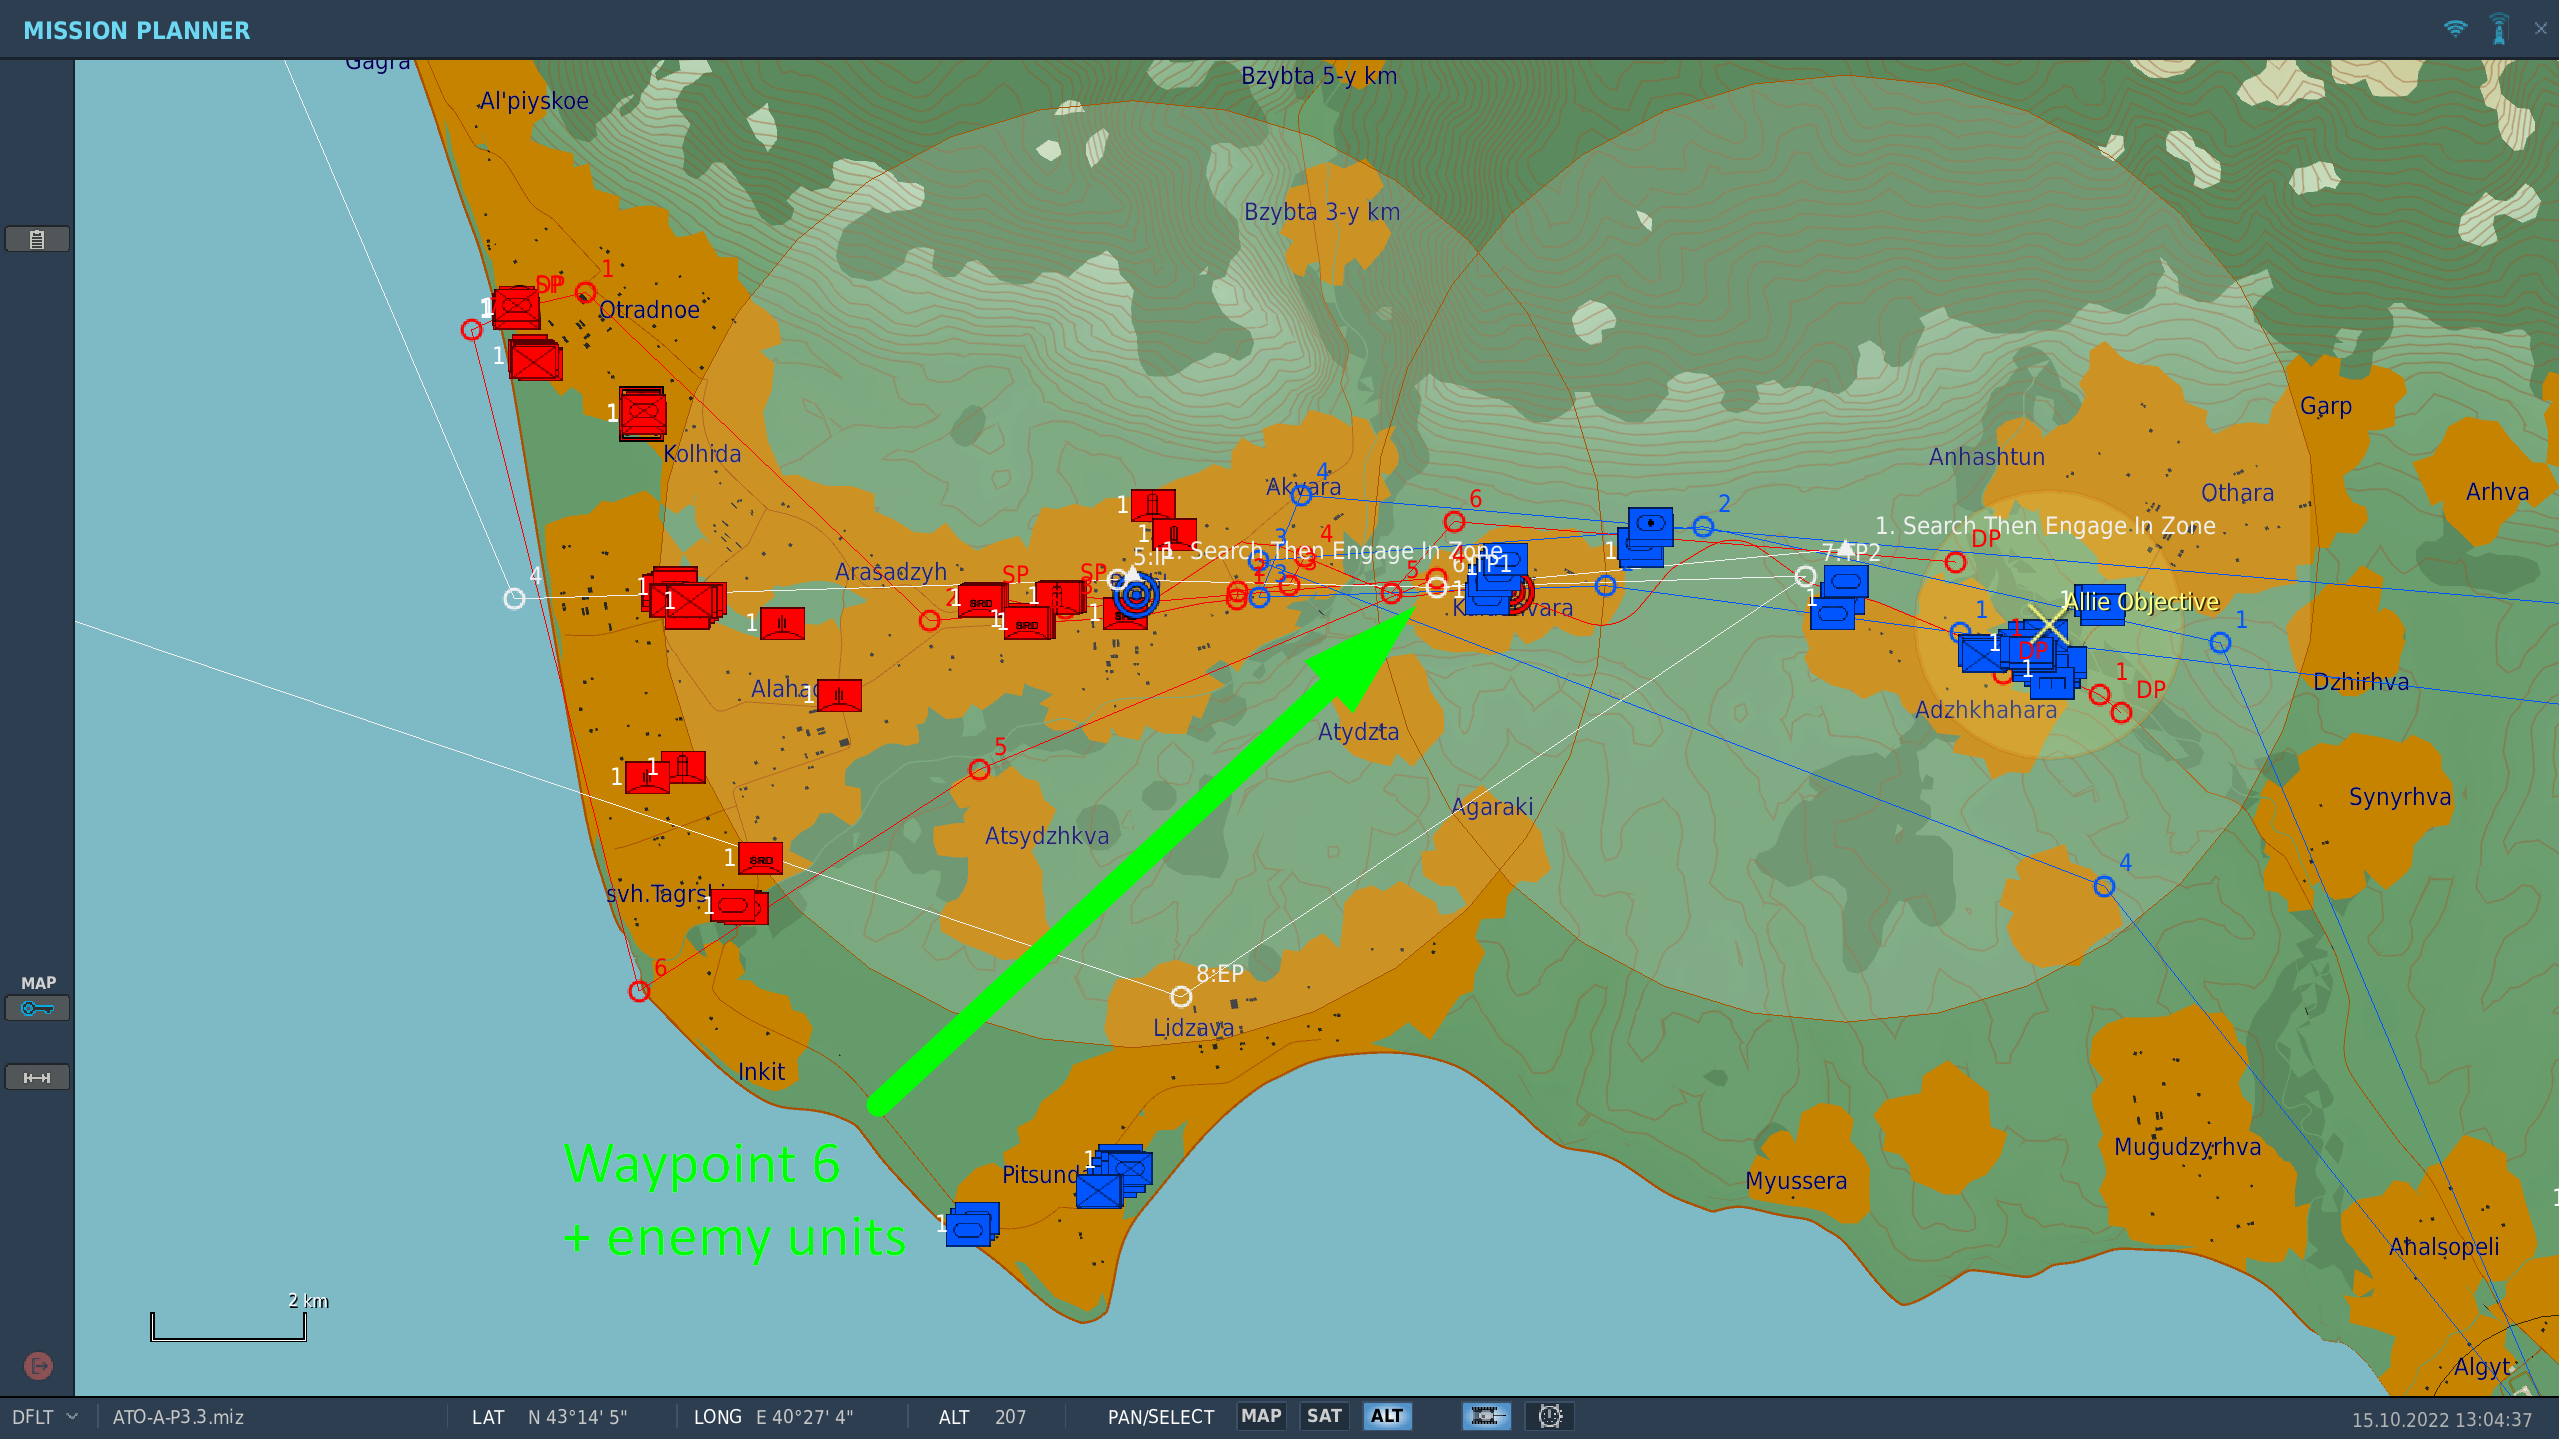Screen dimensions: 2559x1439
Task: Open the clock settings button in status bar
Action: coord(1549,1416)
